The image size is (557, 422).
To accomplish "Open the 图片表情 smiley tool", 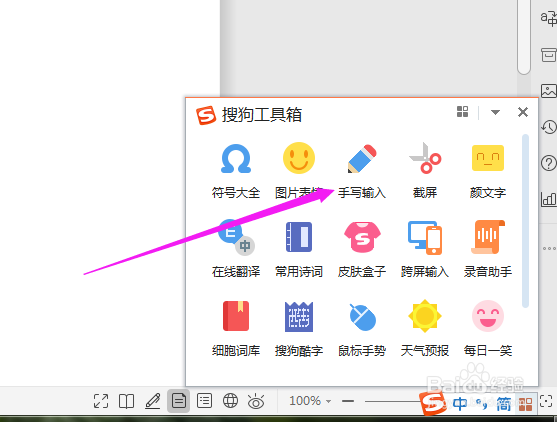I will tap(299, 171).
